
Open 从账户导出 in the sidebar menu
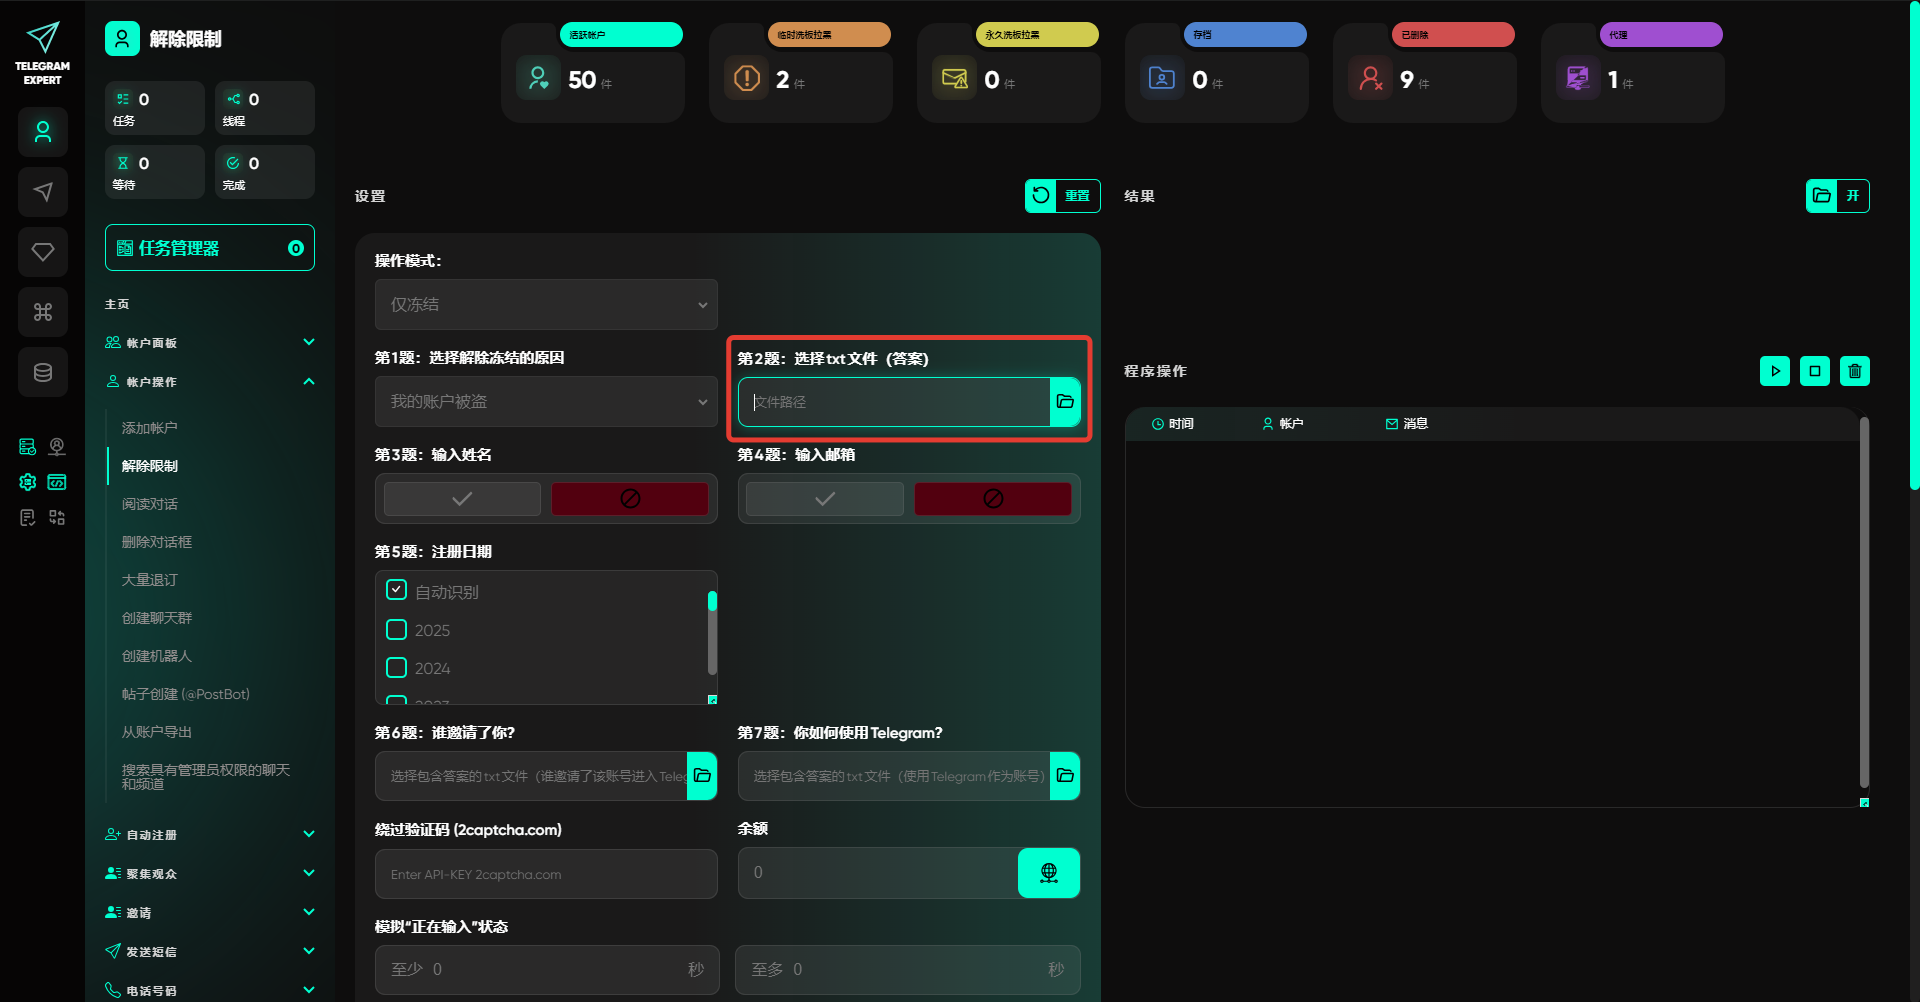[157, 732]
